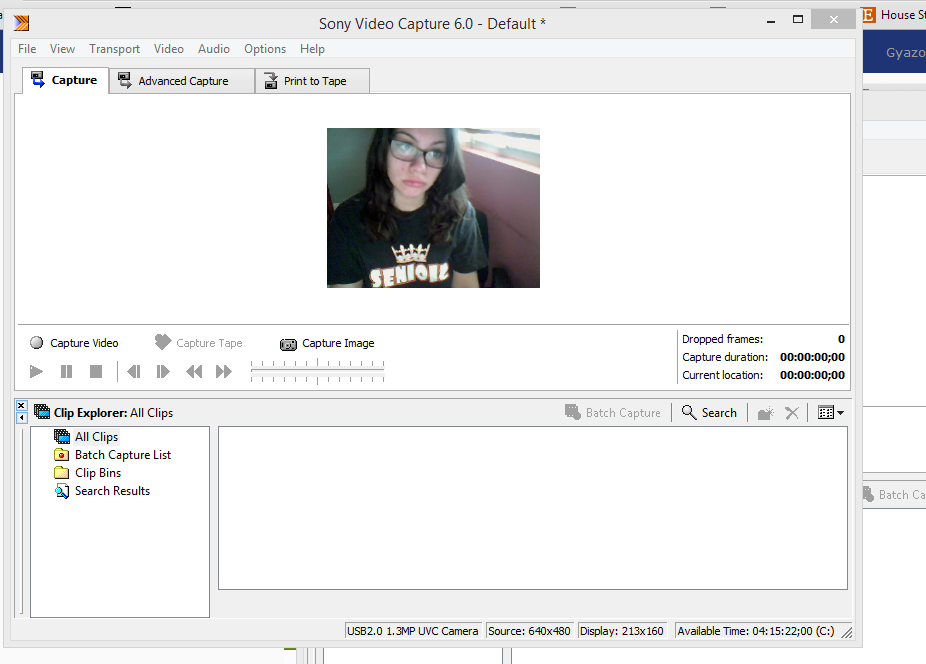Image resolution: width=926 pixels, height=664 pixels.
Task: Click the Stop transport button
Action: [x=96, y=372]
